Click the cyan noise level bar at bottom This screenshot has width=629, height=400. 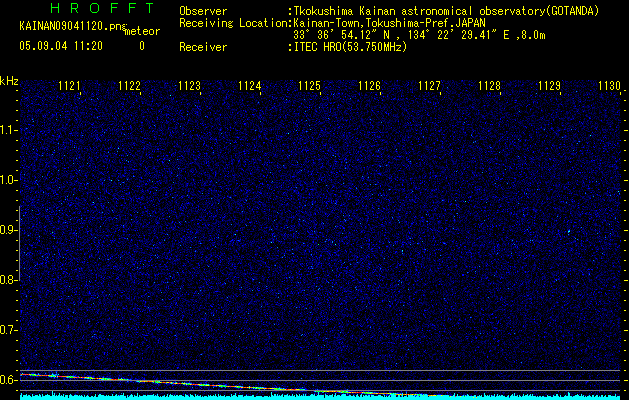coord(321,397)
